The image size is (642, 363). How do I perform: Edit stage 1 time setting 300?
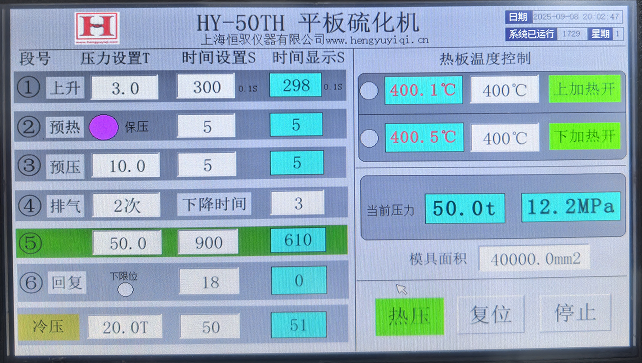click(206, 86)
